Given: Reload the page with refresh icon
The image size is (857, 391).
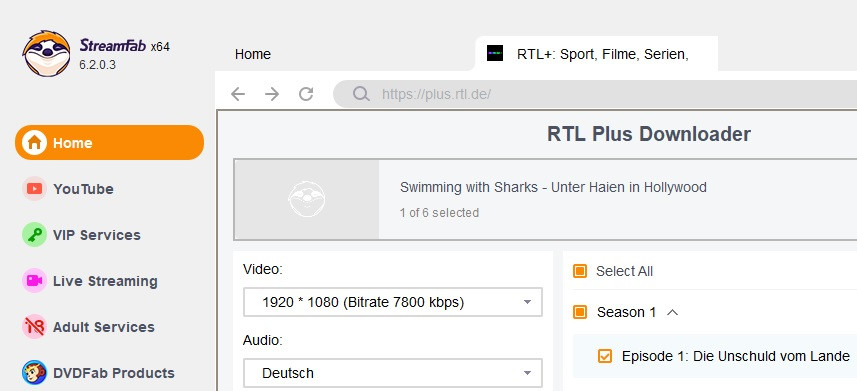Looking at the screenshot, I should [x=306, y=94].
